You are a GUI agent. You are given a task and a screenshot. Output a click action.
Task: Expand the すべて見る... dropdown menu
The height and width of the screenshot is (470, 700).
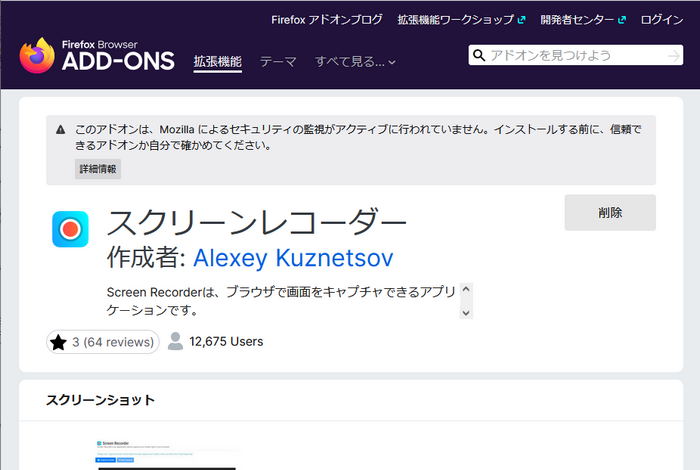pyautogui.click(x=355, y=62)
